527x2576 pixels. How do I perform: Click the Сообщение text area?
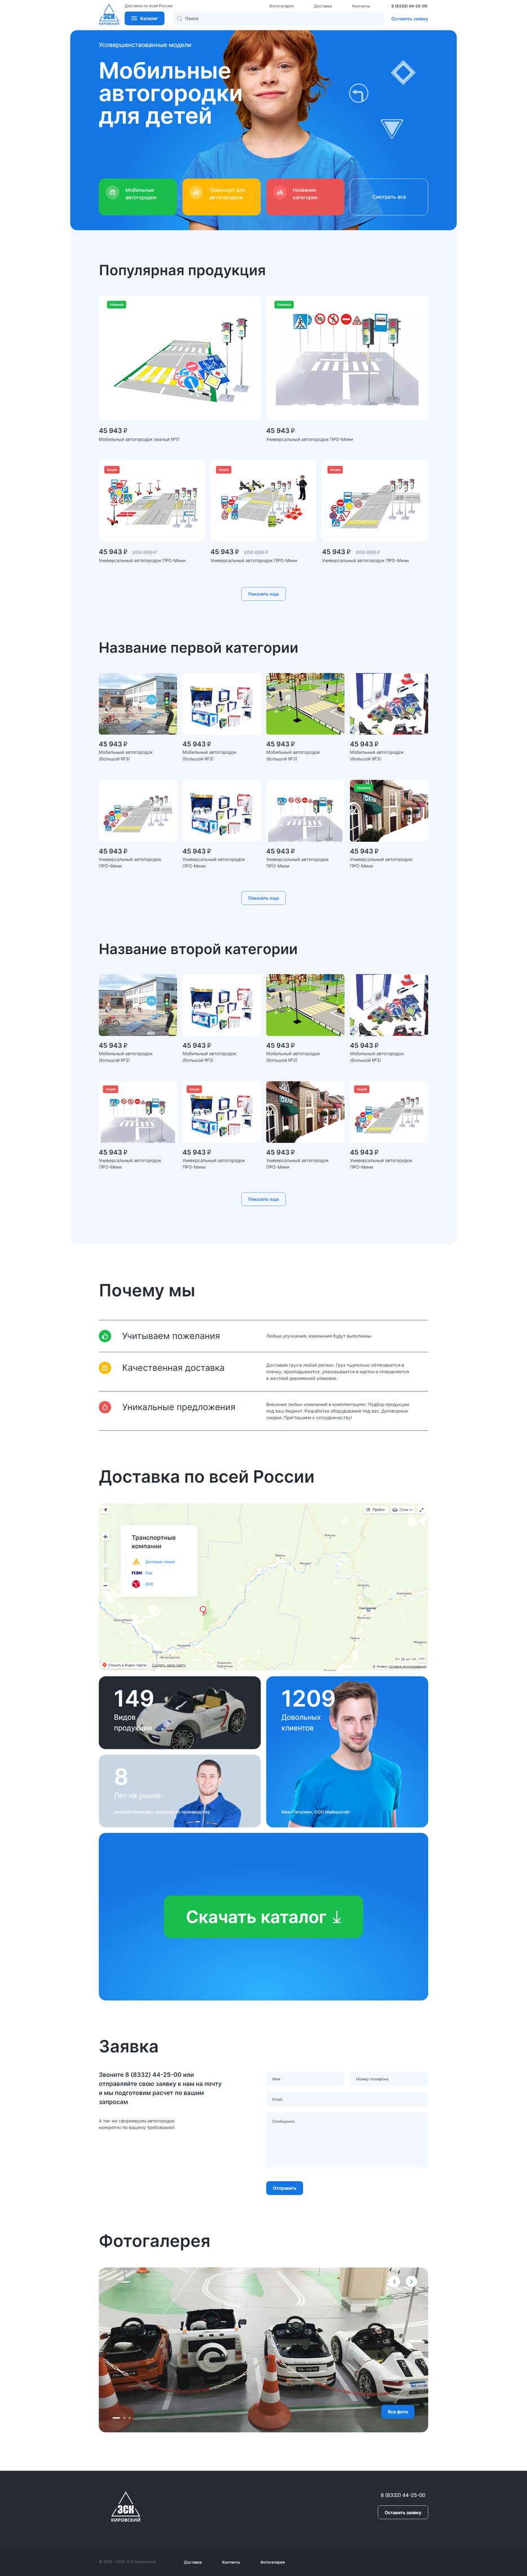347,2140
